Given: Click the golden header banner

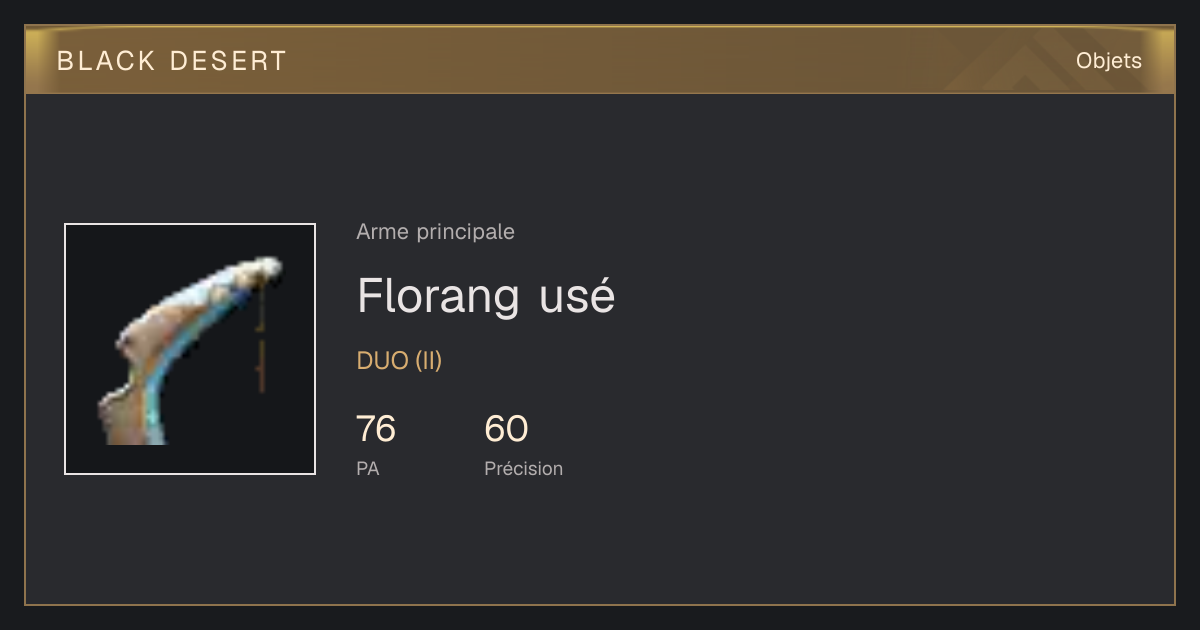Looking at the screenshot, I should click(600, 60).
